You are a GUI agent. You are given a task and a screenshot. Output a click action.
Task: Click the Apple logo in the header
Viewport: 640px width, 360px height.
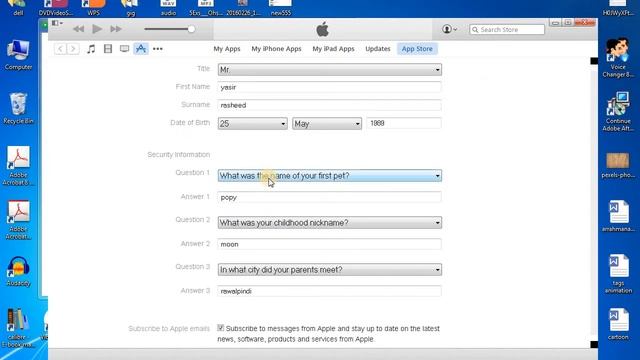point(322,29)
